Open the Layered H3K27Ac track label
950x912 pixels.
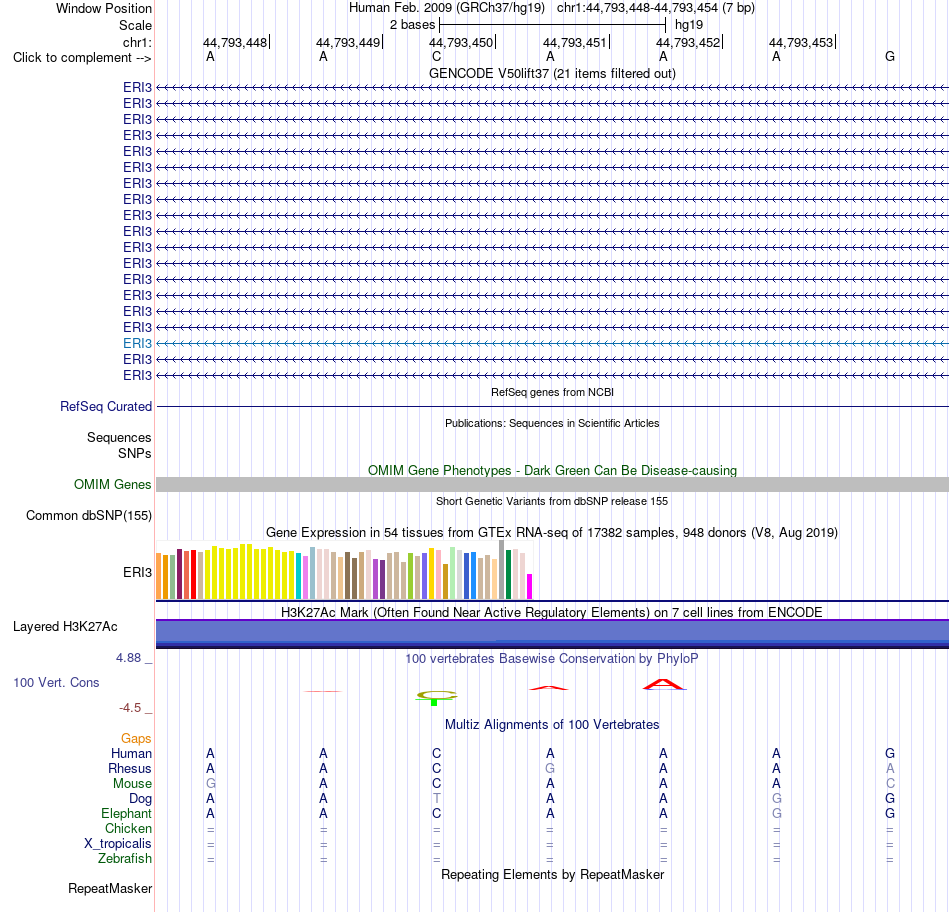pos(65,627)
